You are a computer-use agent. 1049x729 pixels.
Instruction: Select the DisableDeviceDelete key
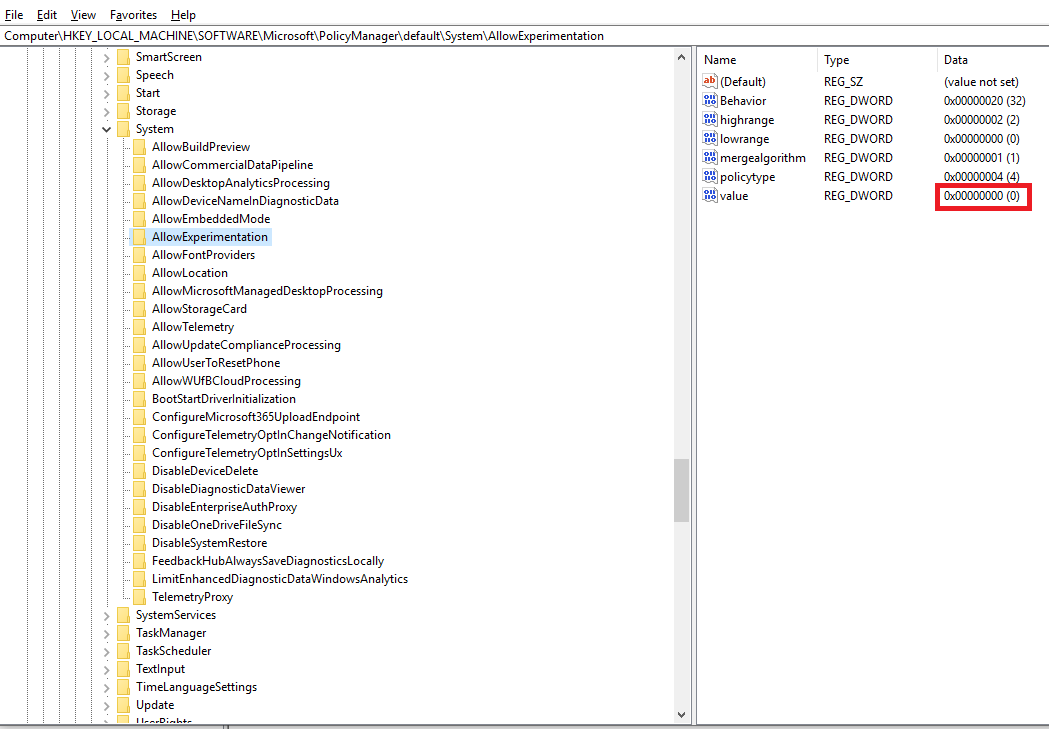pos(205,472)
